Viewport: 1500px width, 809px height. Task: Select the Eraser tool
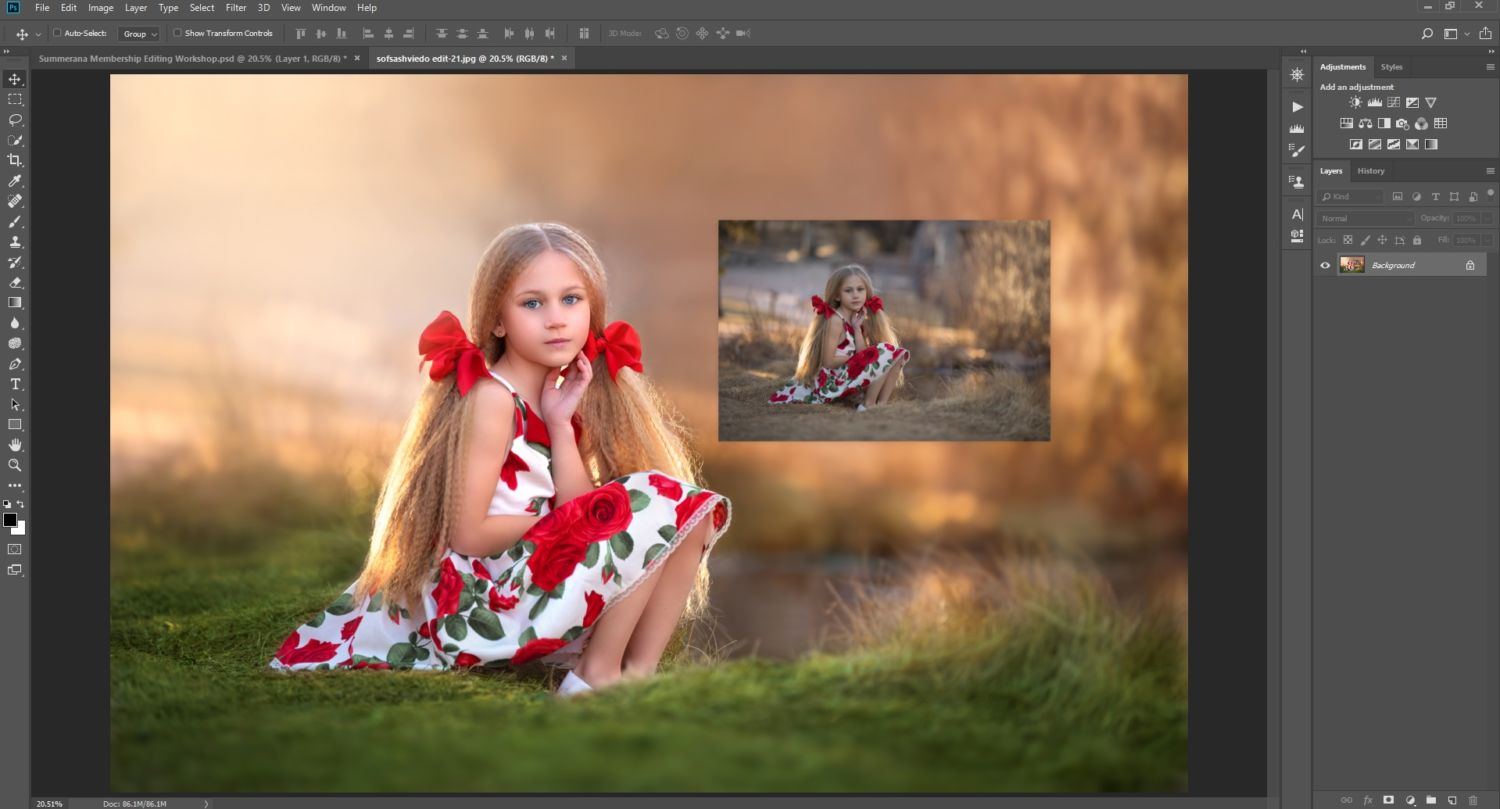click(x=15, y=282)
